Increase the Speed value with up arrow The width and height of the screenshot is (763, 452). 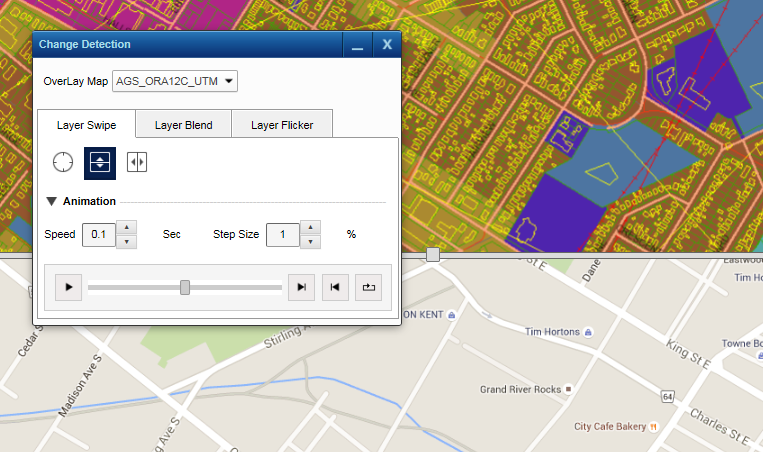[126, 228]
